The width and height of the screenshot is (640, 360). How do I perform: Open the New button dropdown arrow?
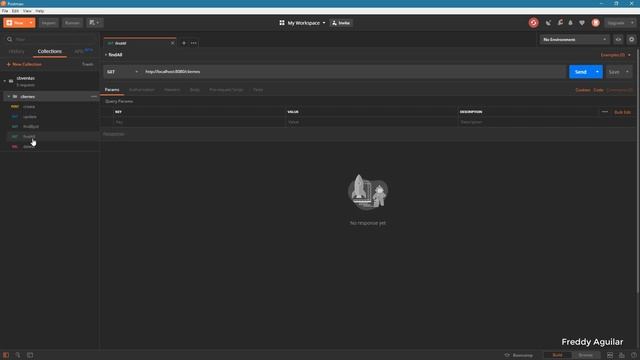point(31,23)
